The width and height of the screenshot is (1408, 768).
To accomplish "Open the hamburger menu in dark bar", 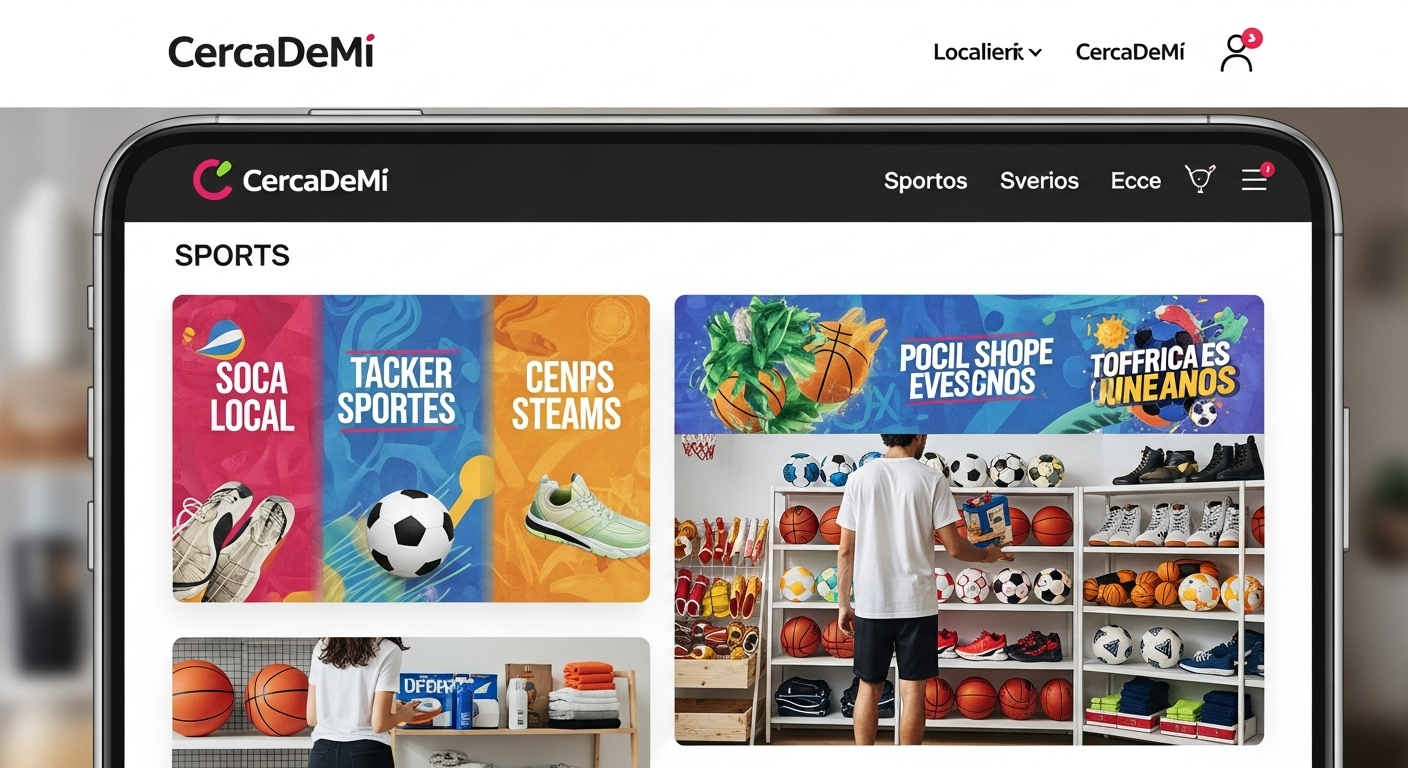I will 1254,180.
